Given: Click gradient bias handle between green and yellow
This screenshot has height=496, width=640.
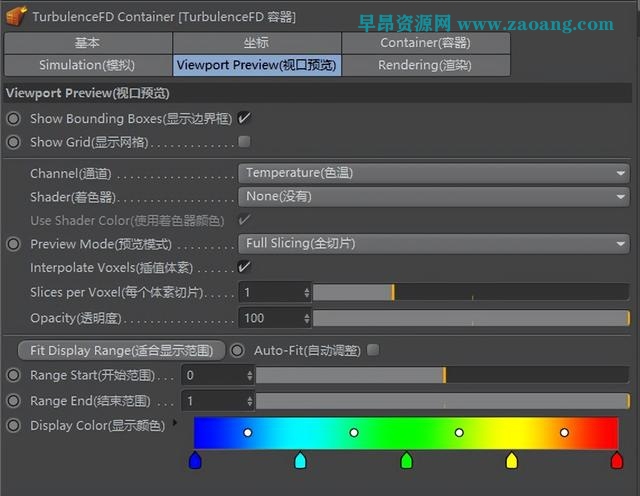Looking at the screenshot, I should [x=459, y=432].
